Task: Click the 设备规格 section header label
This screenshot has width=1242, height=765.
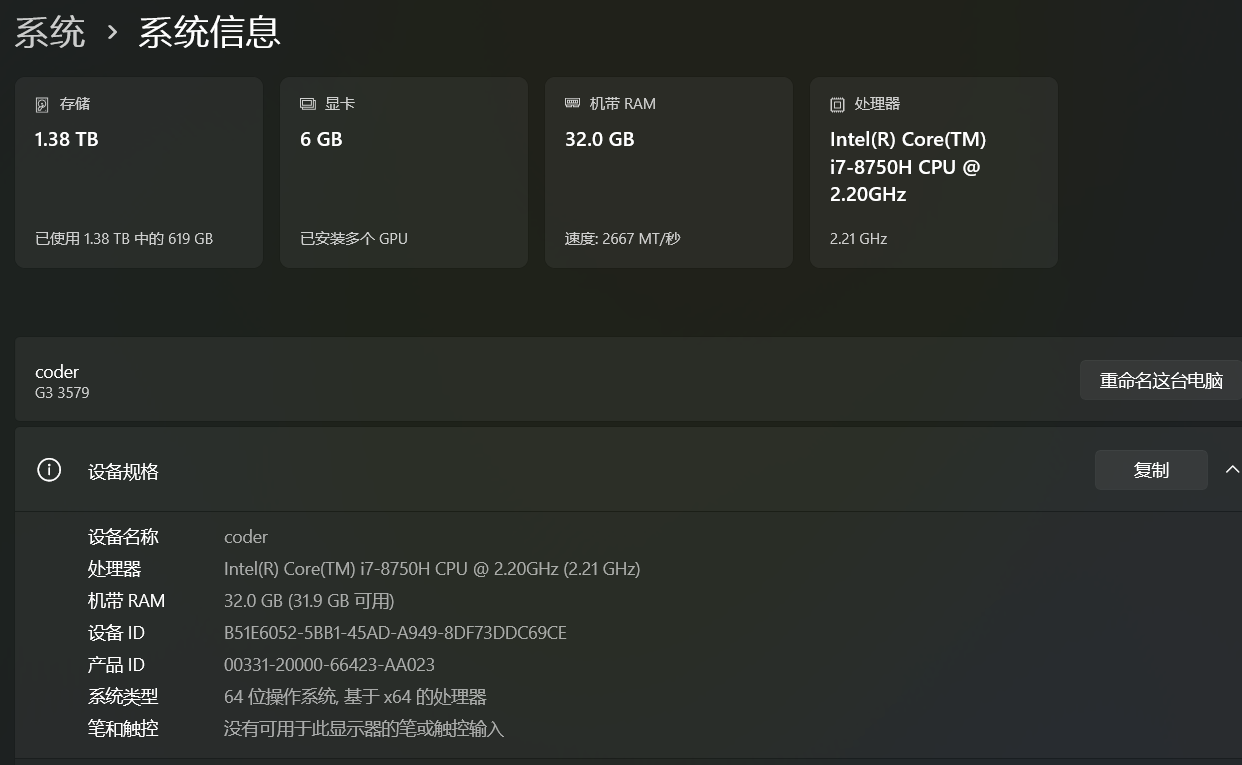Action: (123, 472)
